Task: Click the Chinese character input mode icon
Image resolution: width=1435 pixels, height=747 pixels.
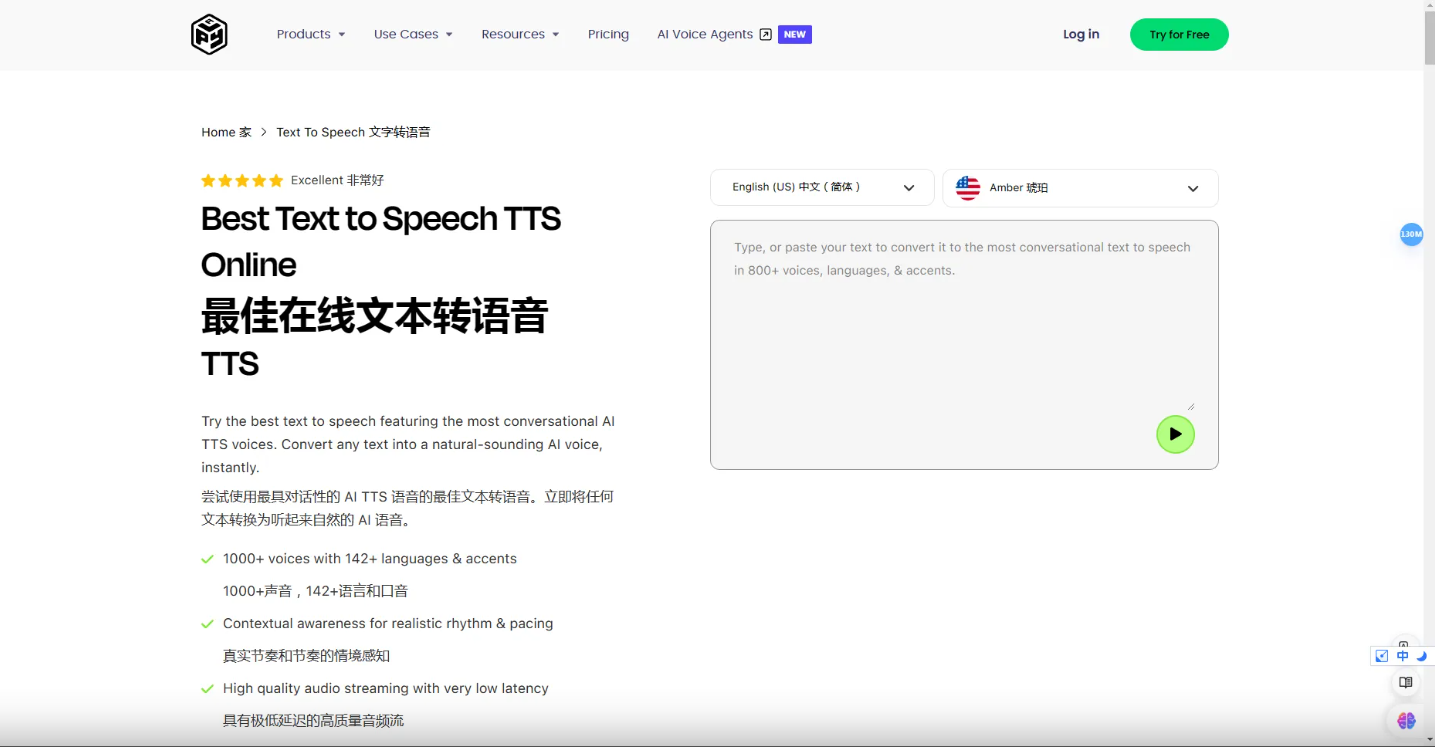Action: [x=1402, y=656]
